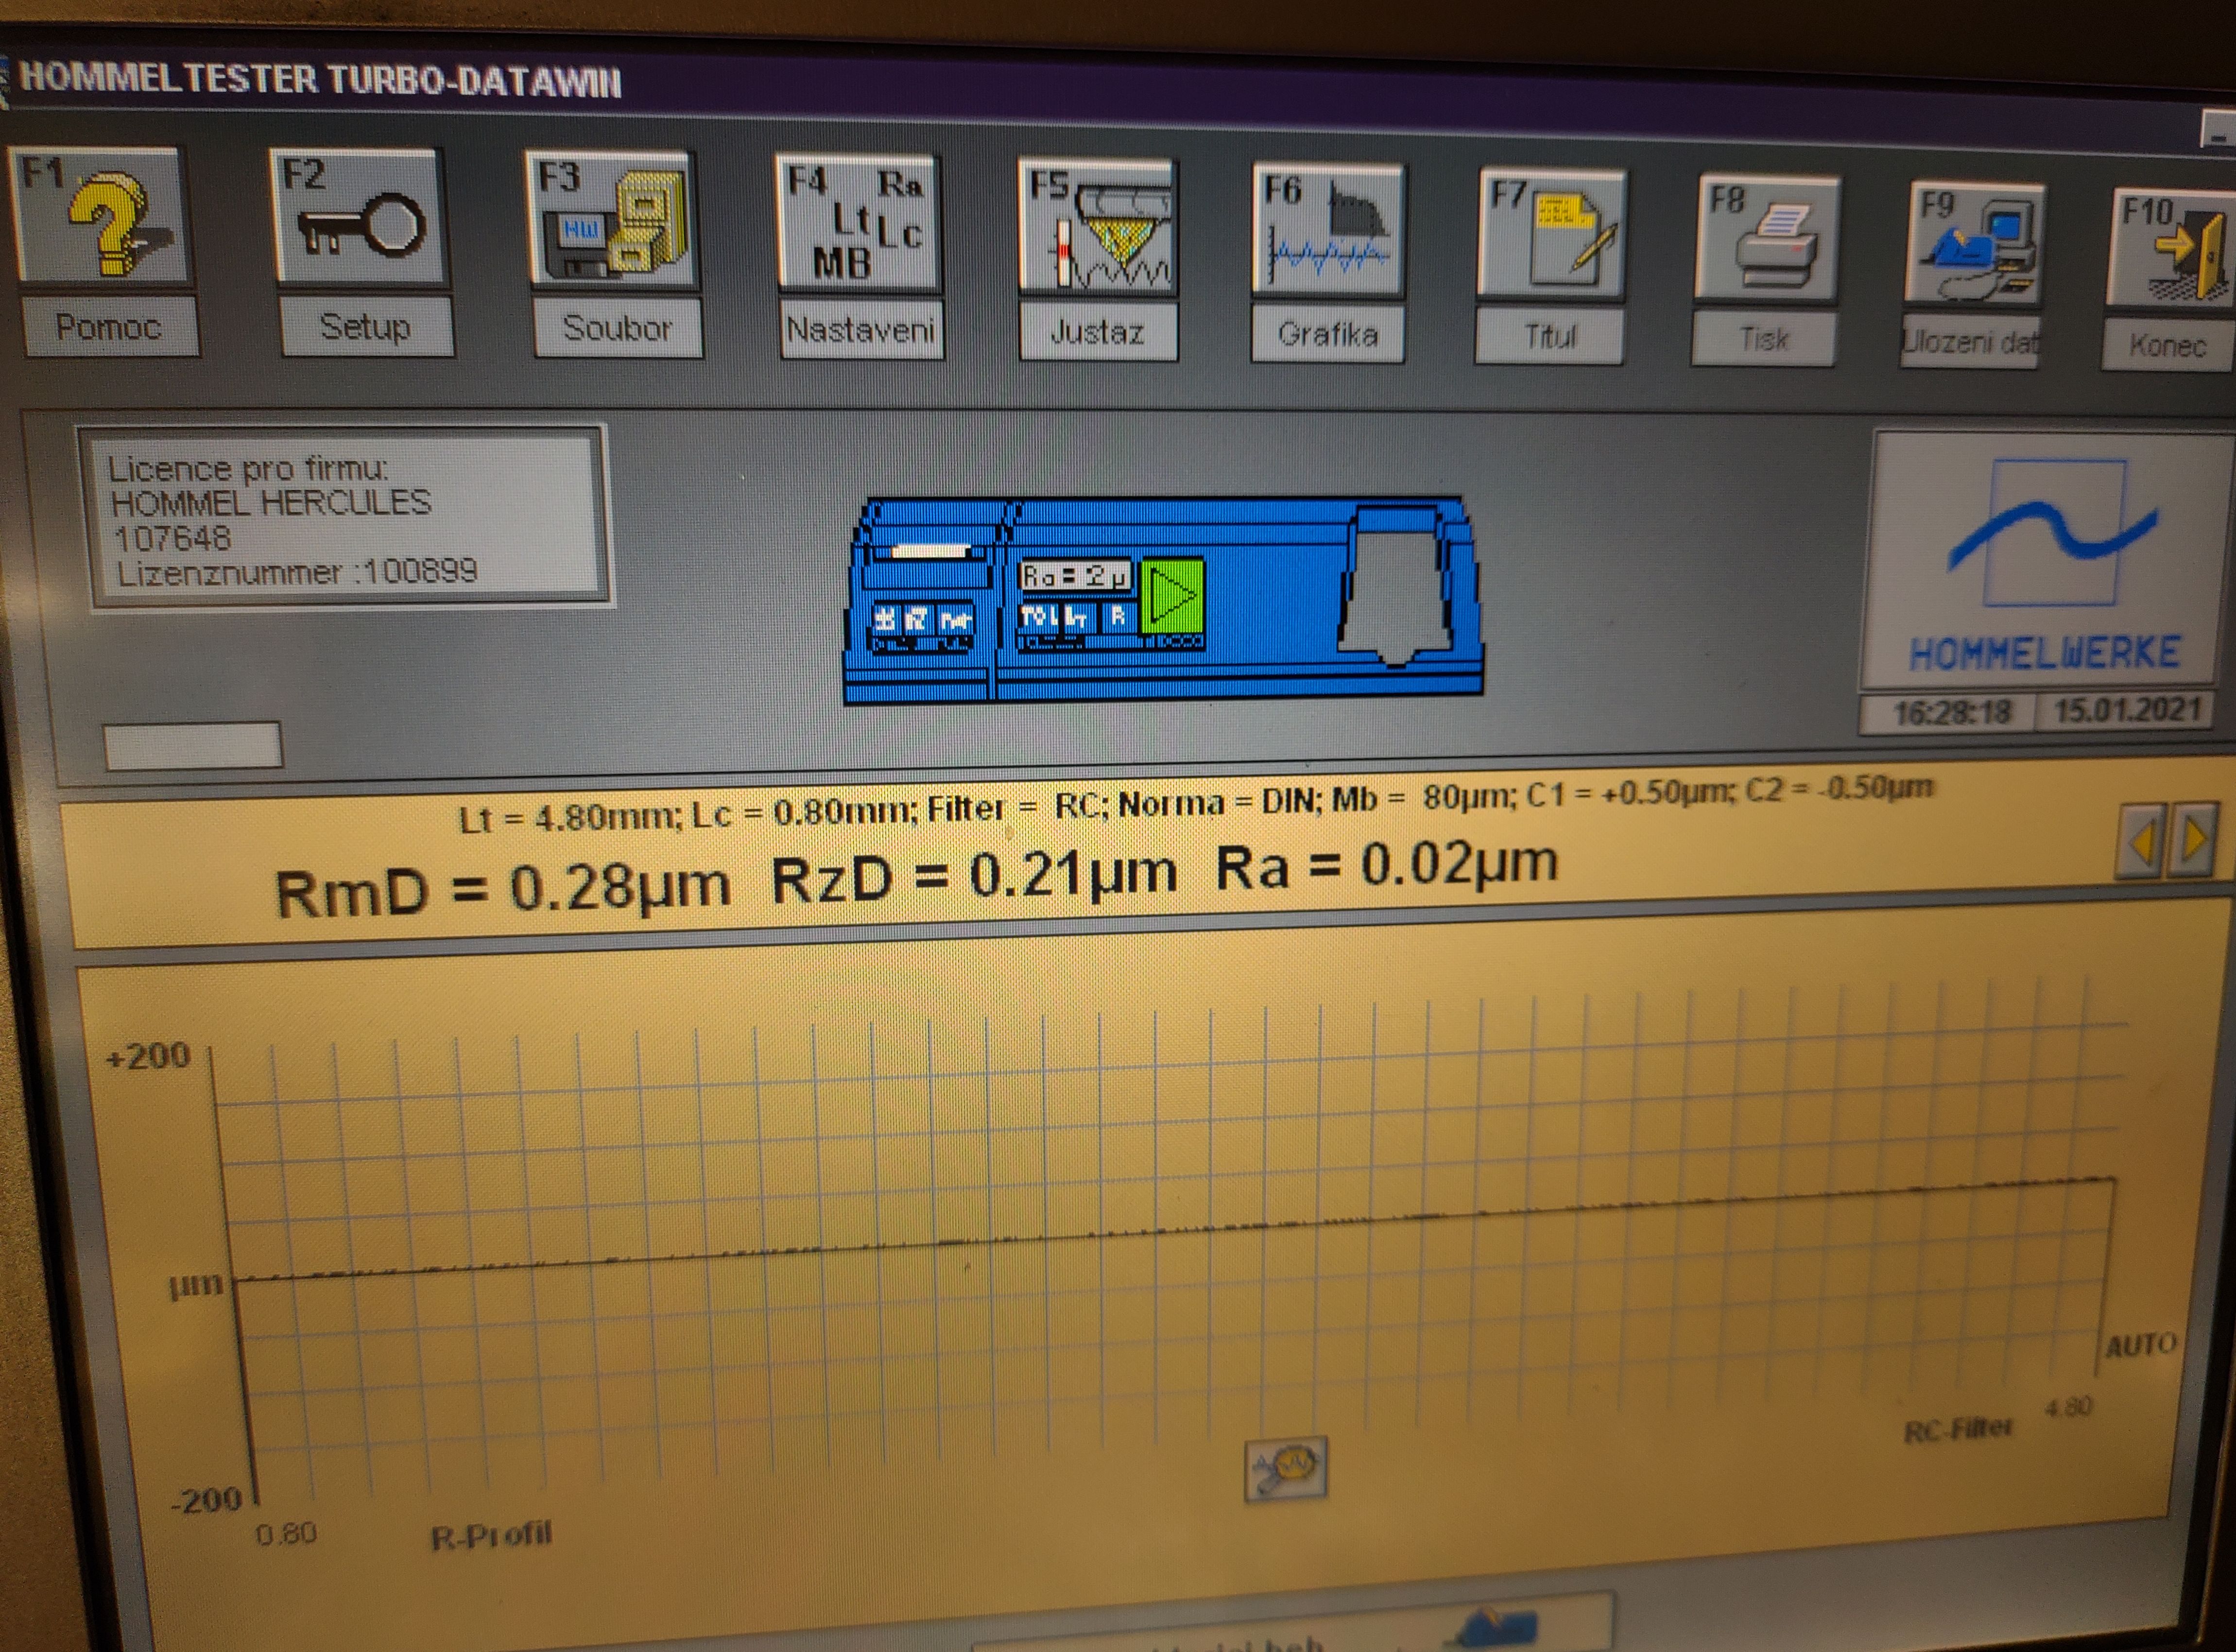This screenshot has width=2236, height=1652.
Task: Click the Lt = 4.80mm parameter text
Action: [570, 818]
